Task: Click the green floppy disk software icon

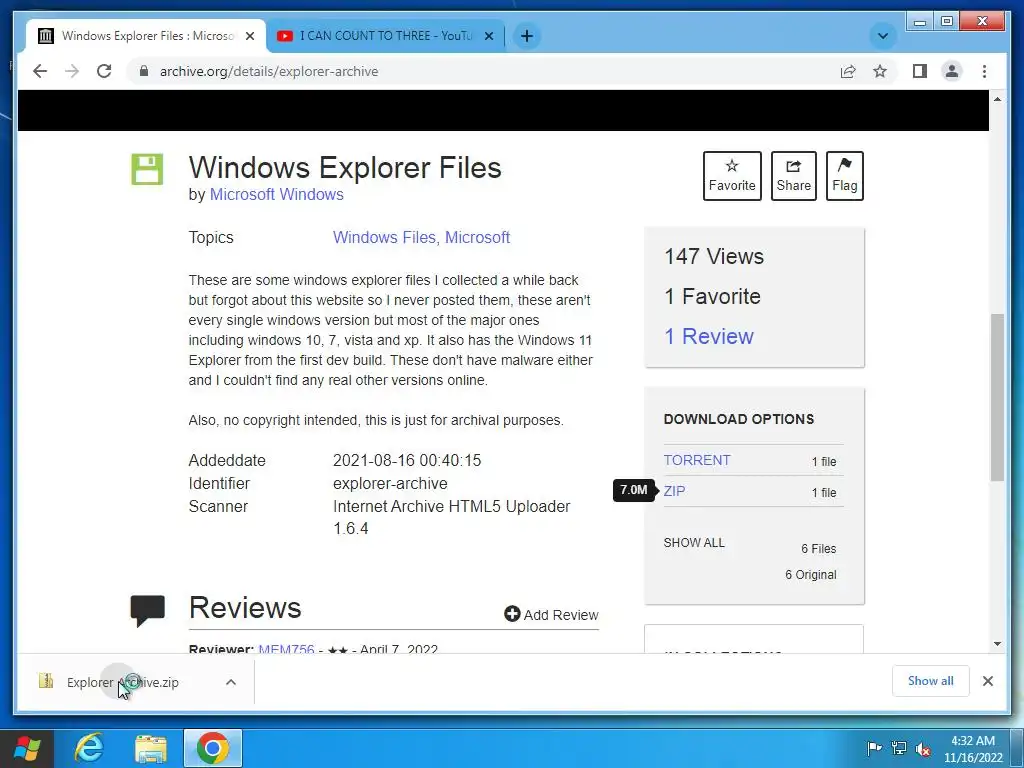Action: (x=147, y=170)
